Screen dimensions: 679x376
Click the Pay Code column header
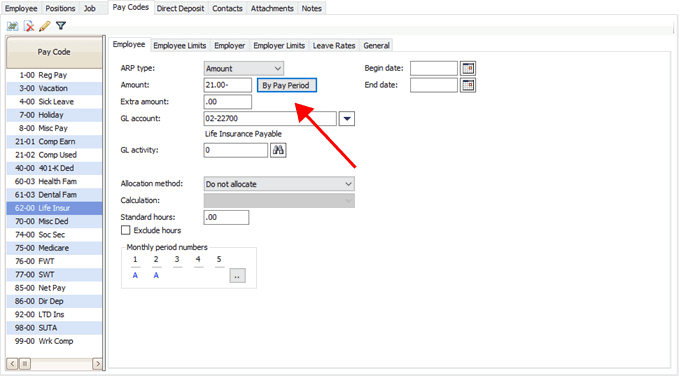pyautogui.click(x=54, y=52)
